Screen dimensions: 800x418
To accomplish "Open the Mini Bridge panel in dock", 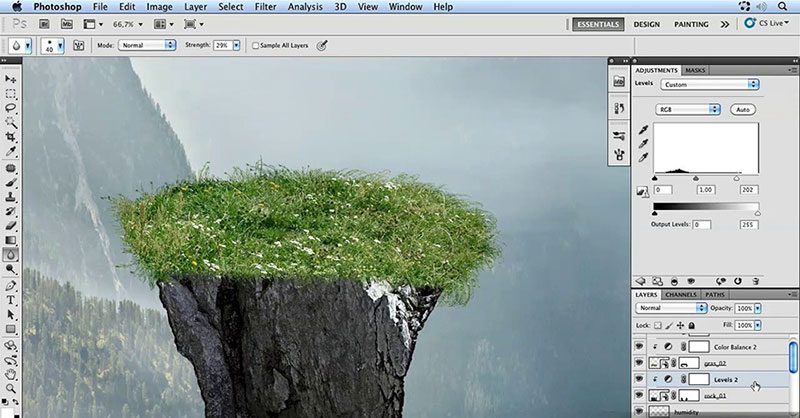I will [619, 81].
